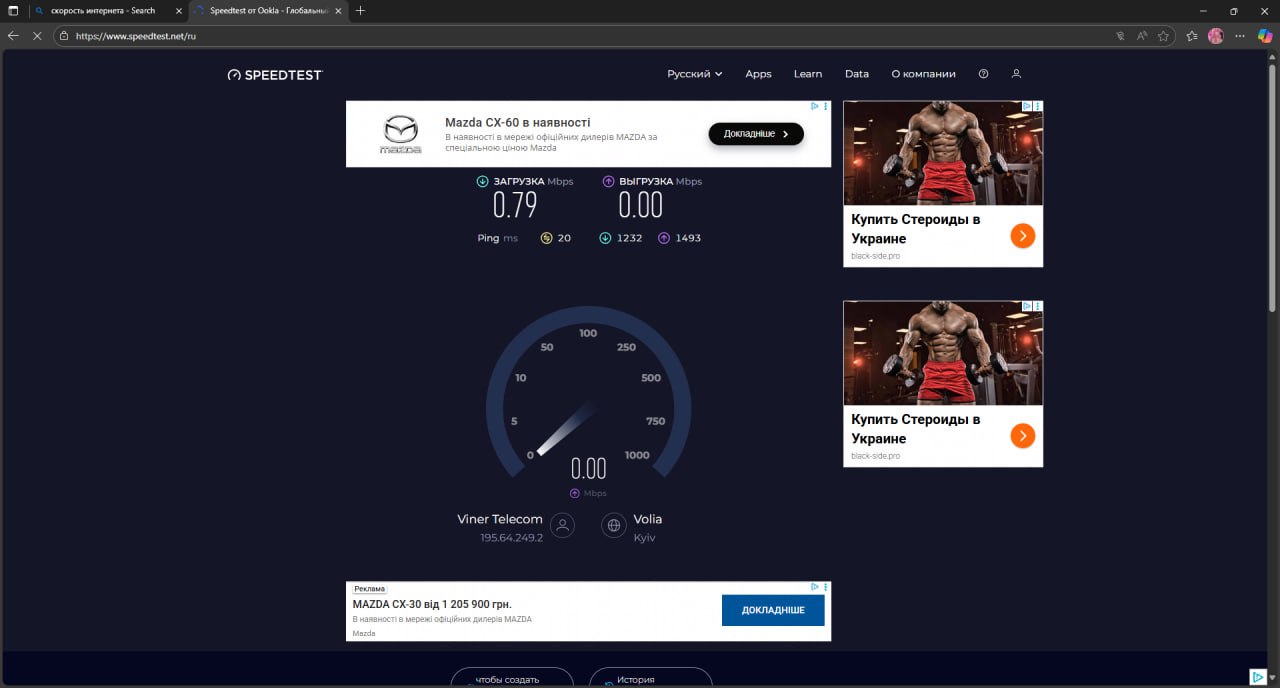This screenshot has height=688, width=1280.
Task: Click orange arrow on upper steroids ad
Action: [1022, 236]
